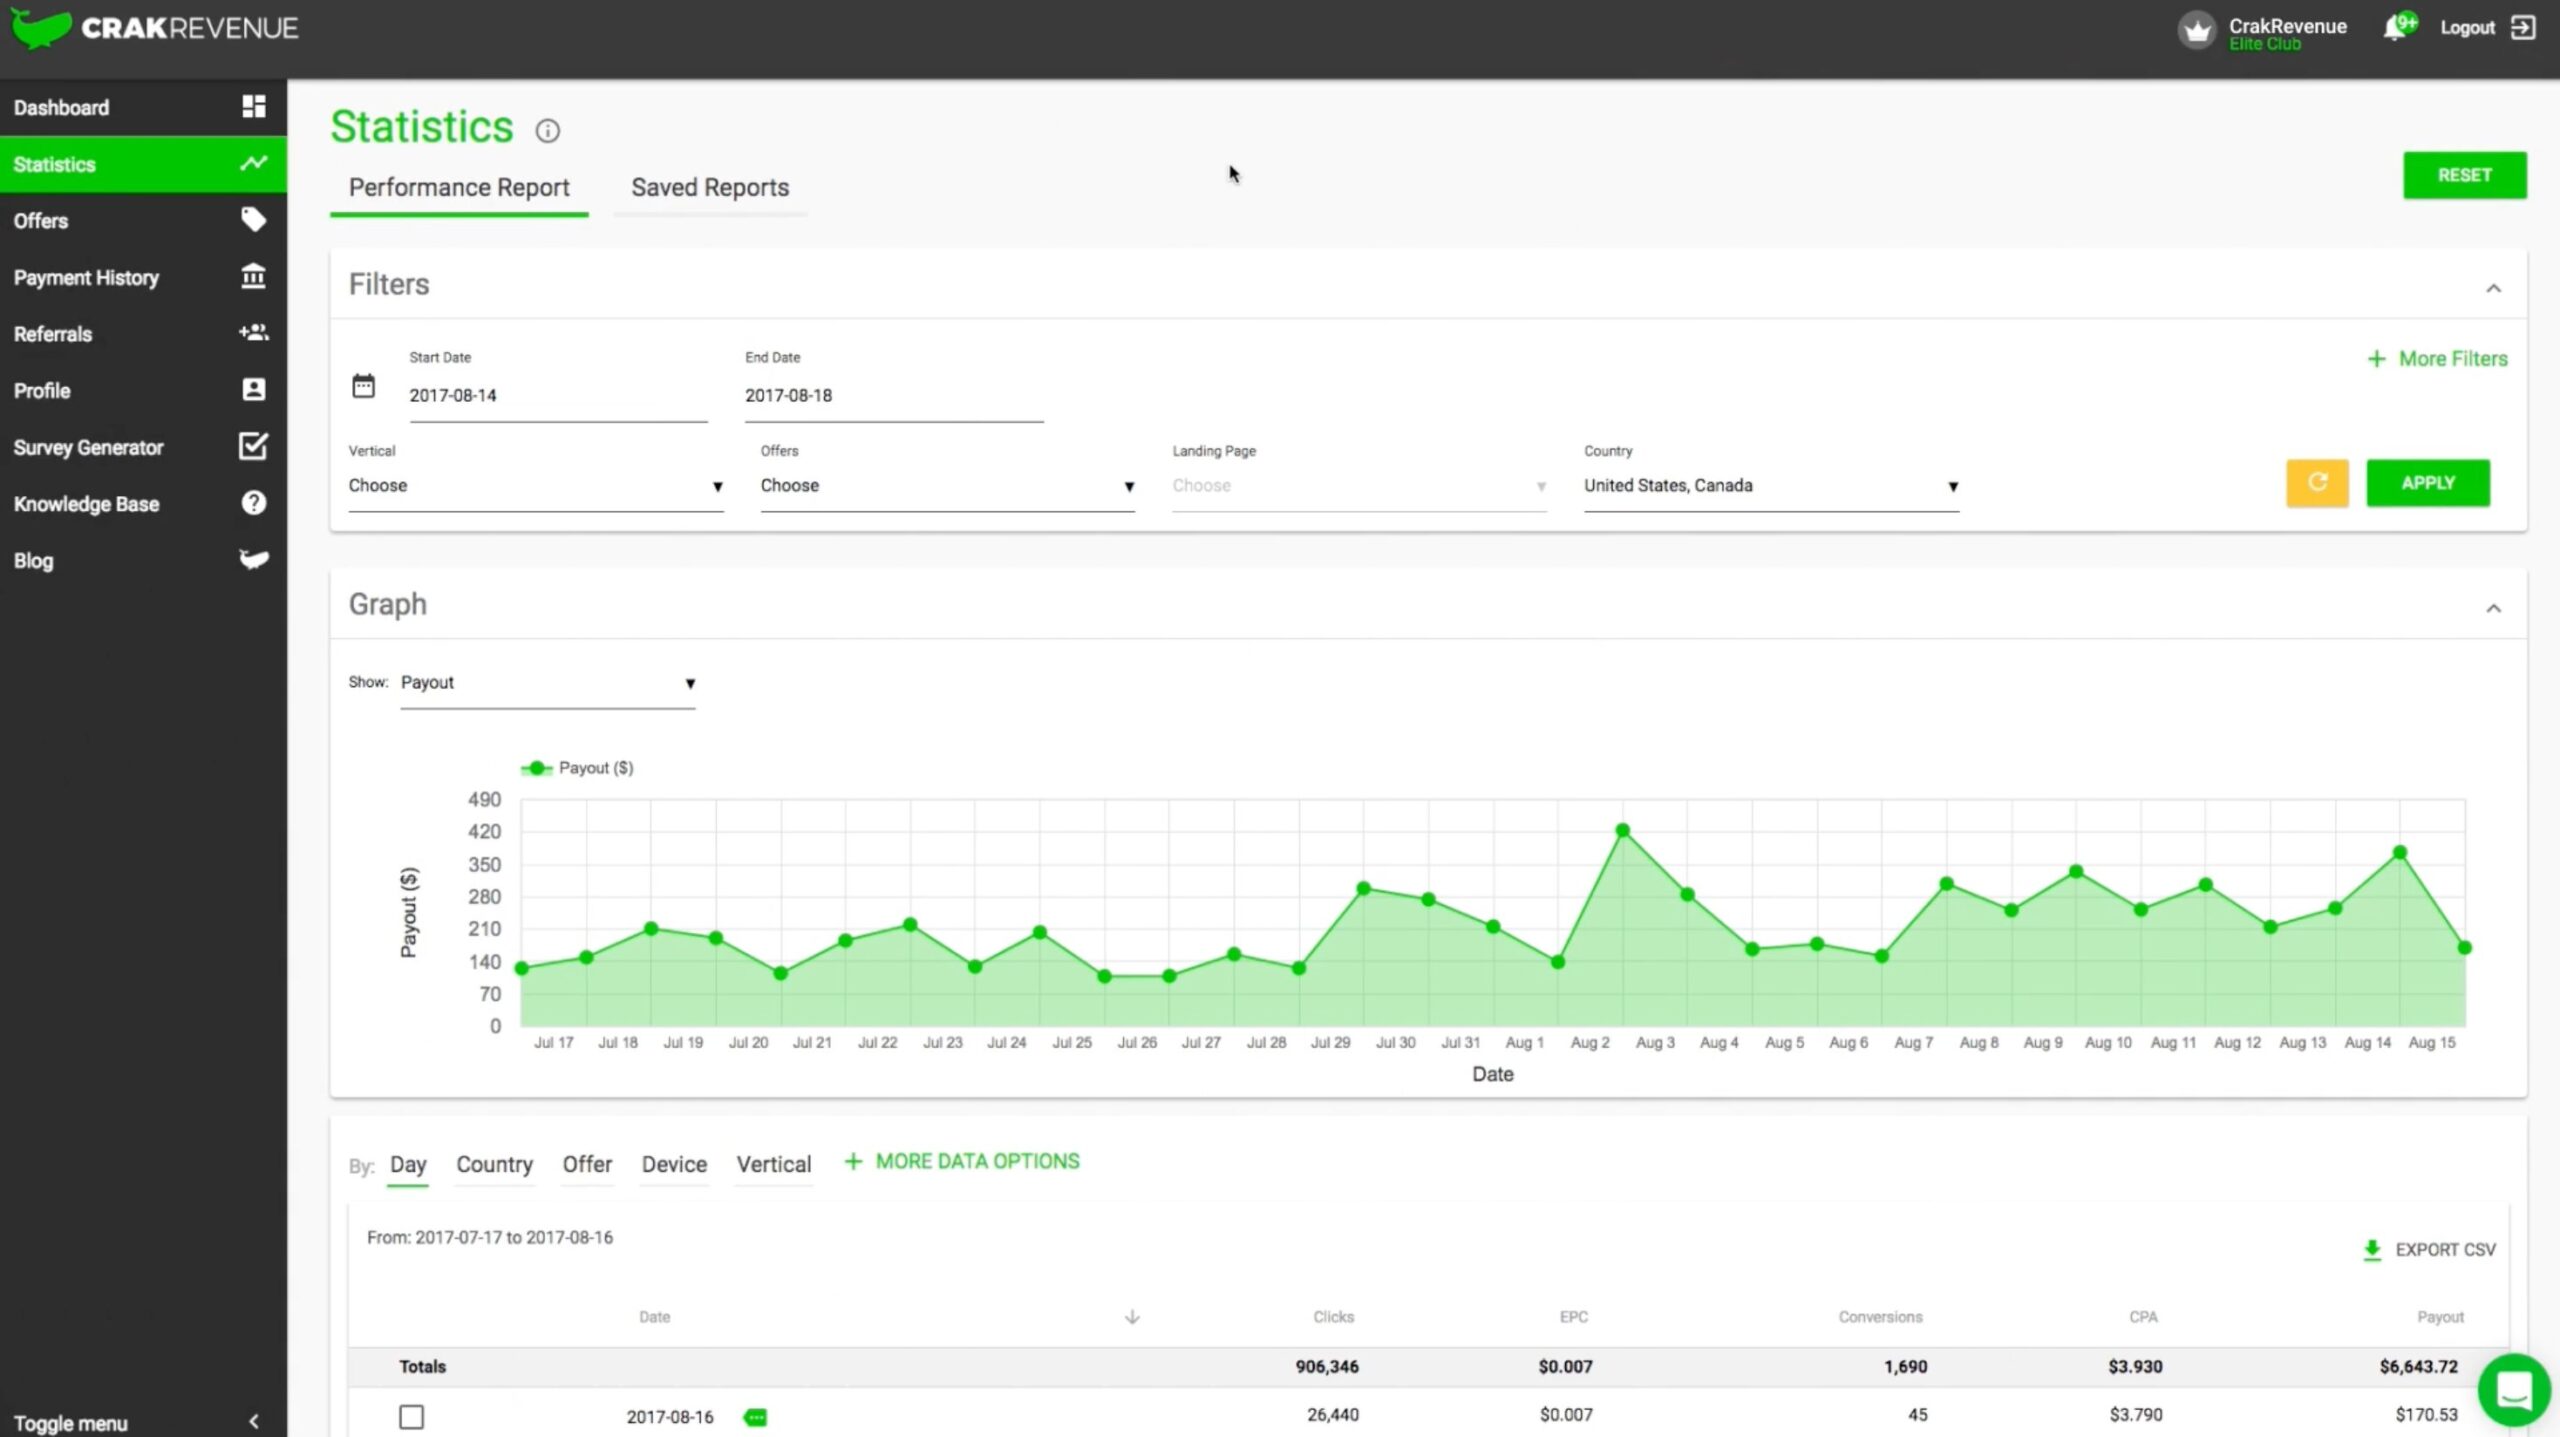Click the APPLY button
The image size is (2560, 1437).
[x=2428, y=483]
